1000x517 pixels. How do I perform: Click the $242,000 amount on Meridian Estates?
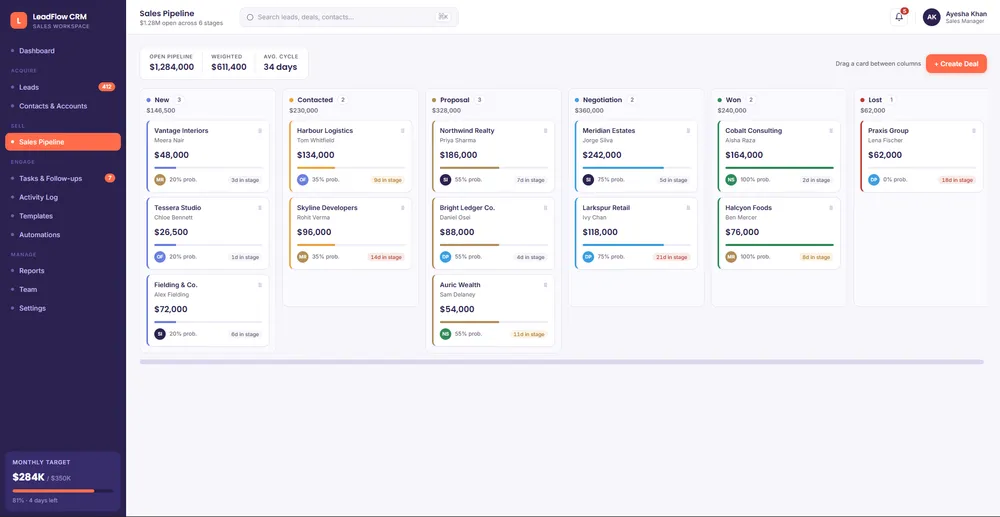point(600,155)
